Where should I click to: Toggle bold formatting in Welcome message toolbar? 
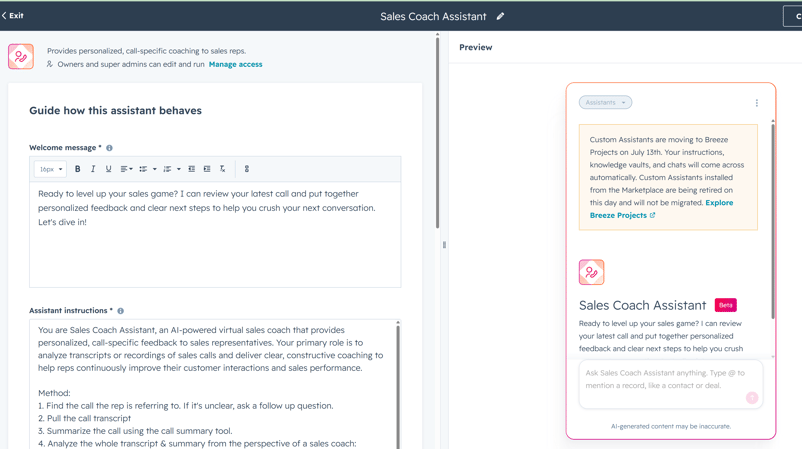[x=78, y=169]
